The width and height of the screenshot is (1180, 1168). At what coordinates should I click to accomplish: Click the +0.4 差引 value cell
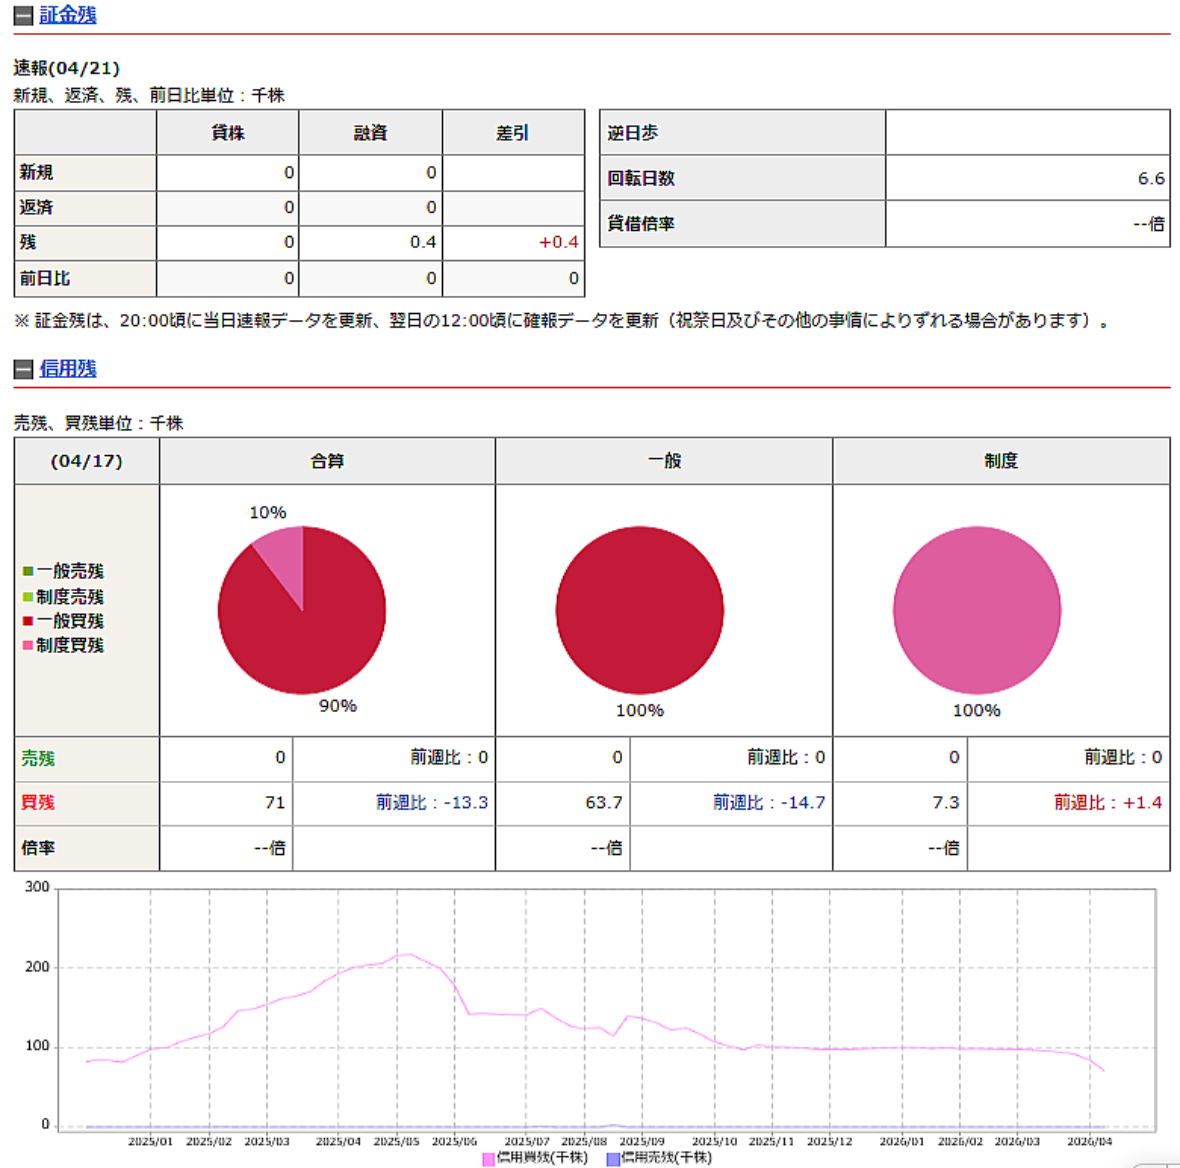pyautogui.click(x=514, y=242)
